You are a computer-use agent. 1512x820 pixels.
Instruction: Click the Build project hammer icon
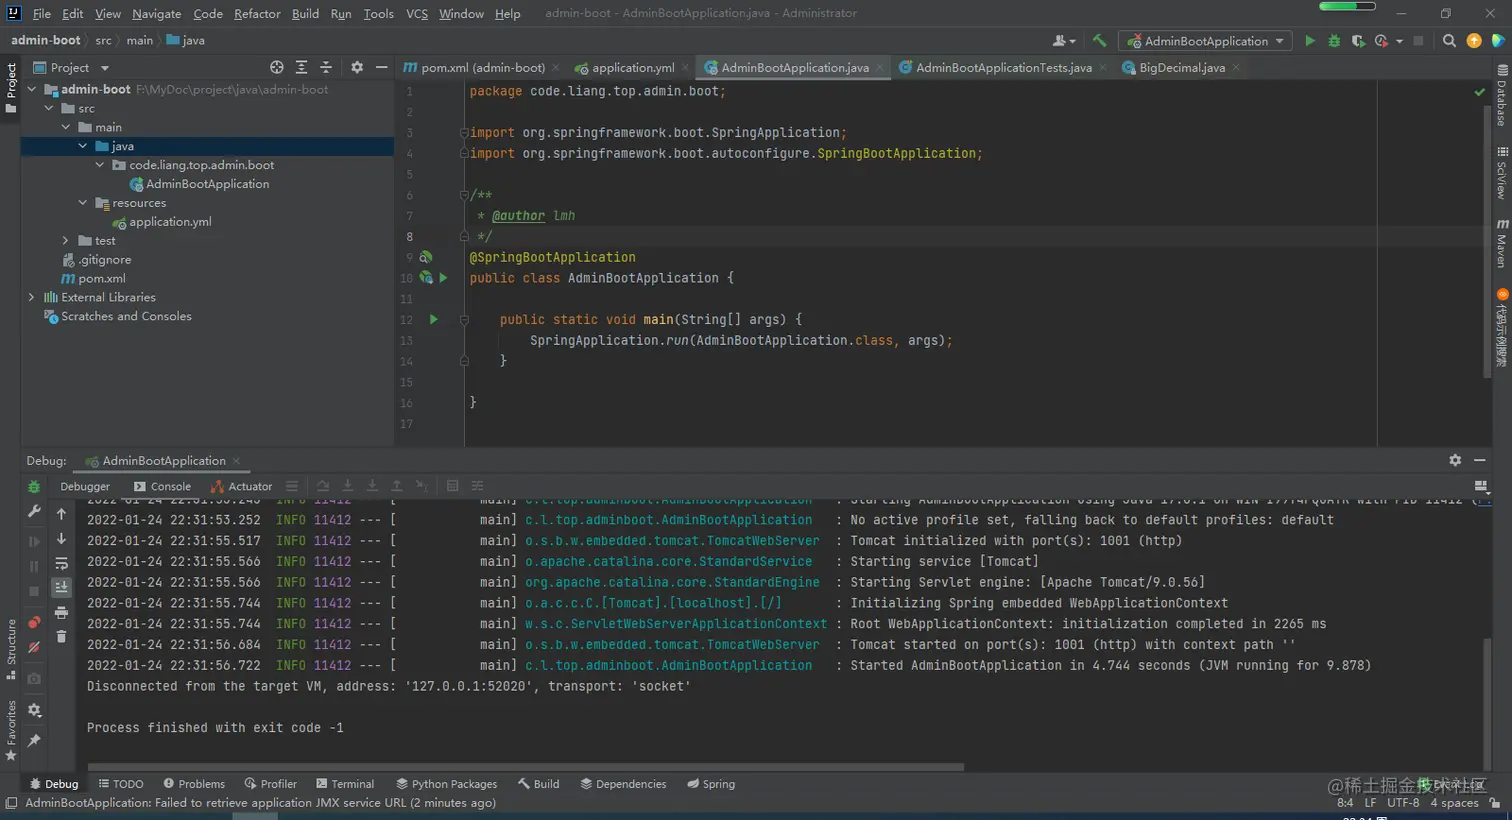pos(1099,41)
